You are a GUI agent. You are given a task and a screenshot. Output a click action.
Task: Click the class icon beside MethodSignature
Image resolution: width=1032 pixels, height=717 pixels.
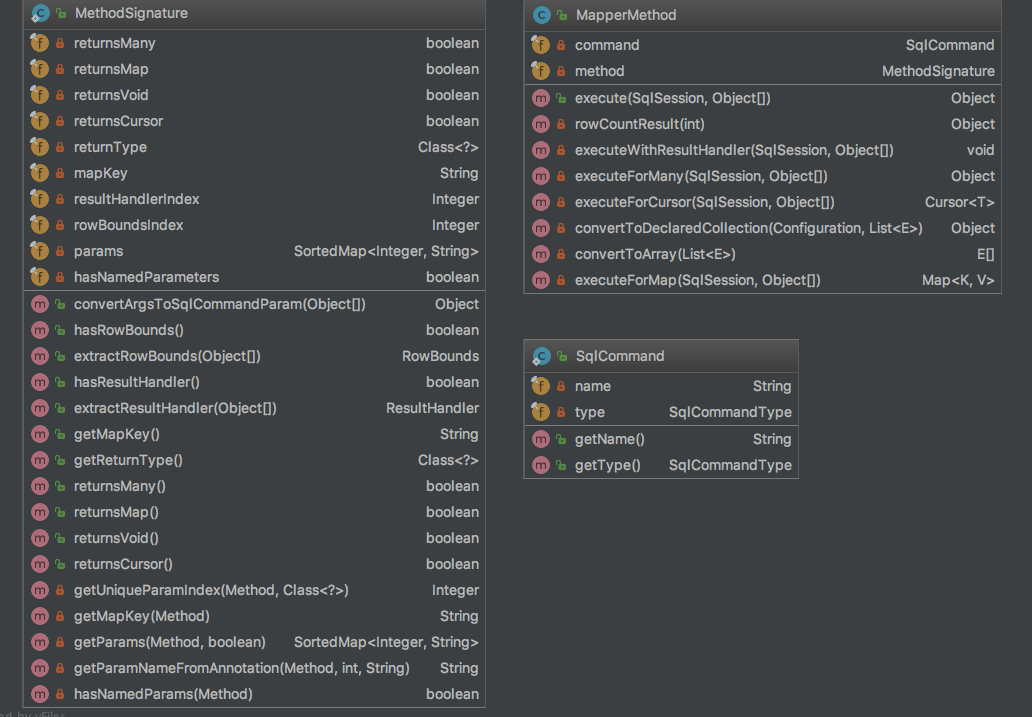[40, 13]
